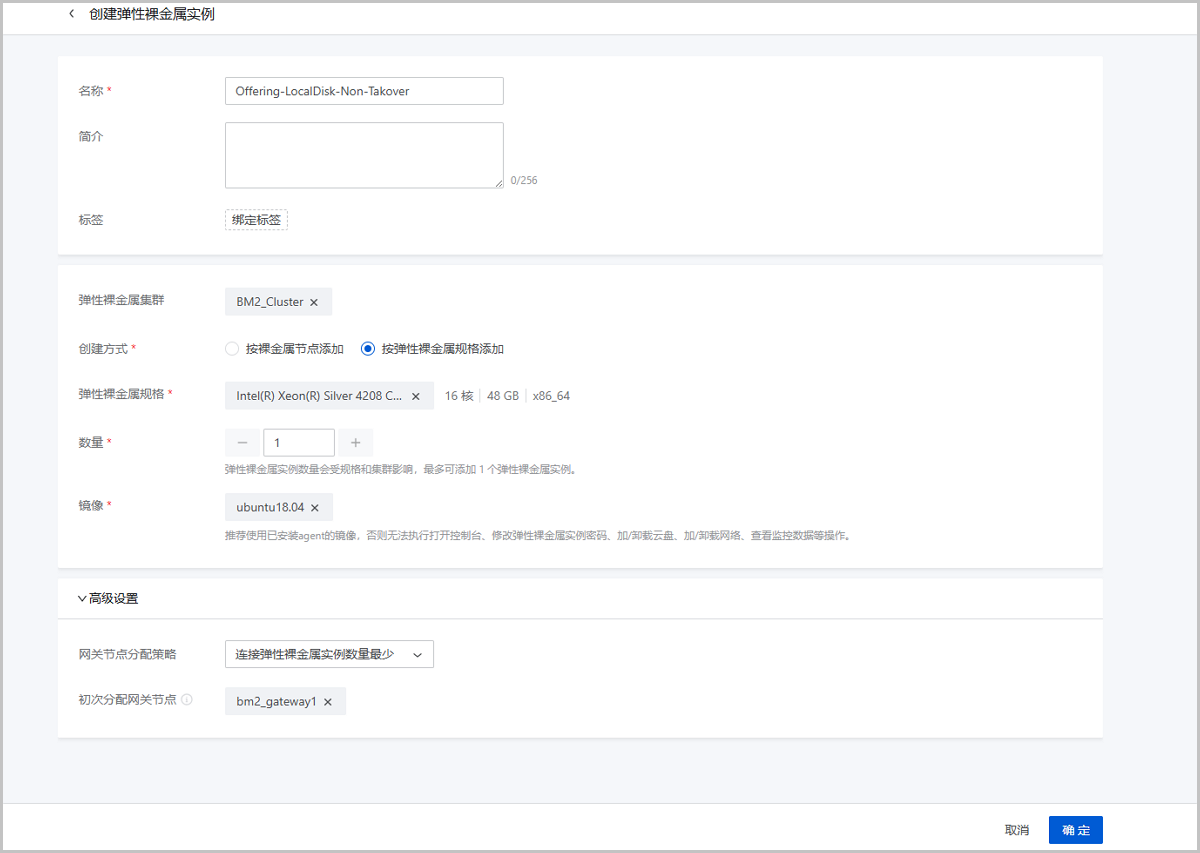
Task: Remove the BM2_Cluster tag via its x icon
Action: tap(314, 302)
